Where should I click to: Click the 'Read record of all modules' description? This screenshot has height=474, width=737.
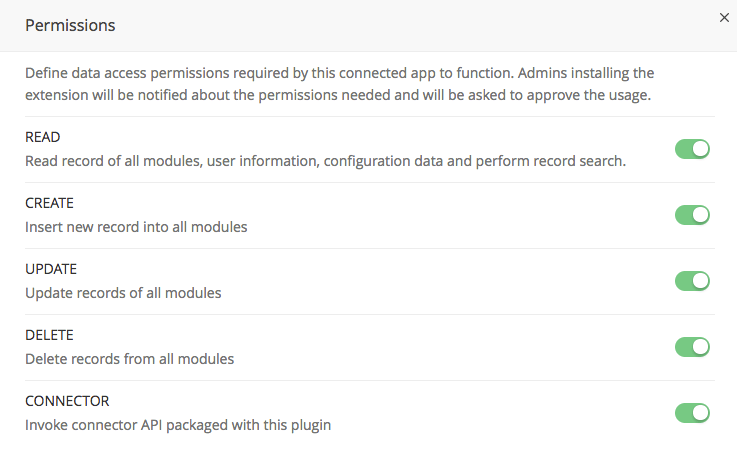click(325, 160)
